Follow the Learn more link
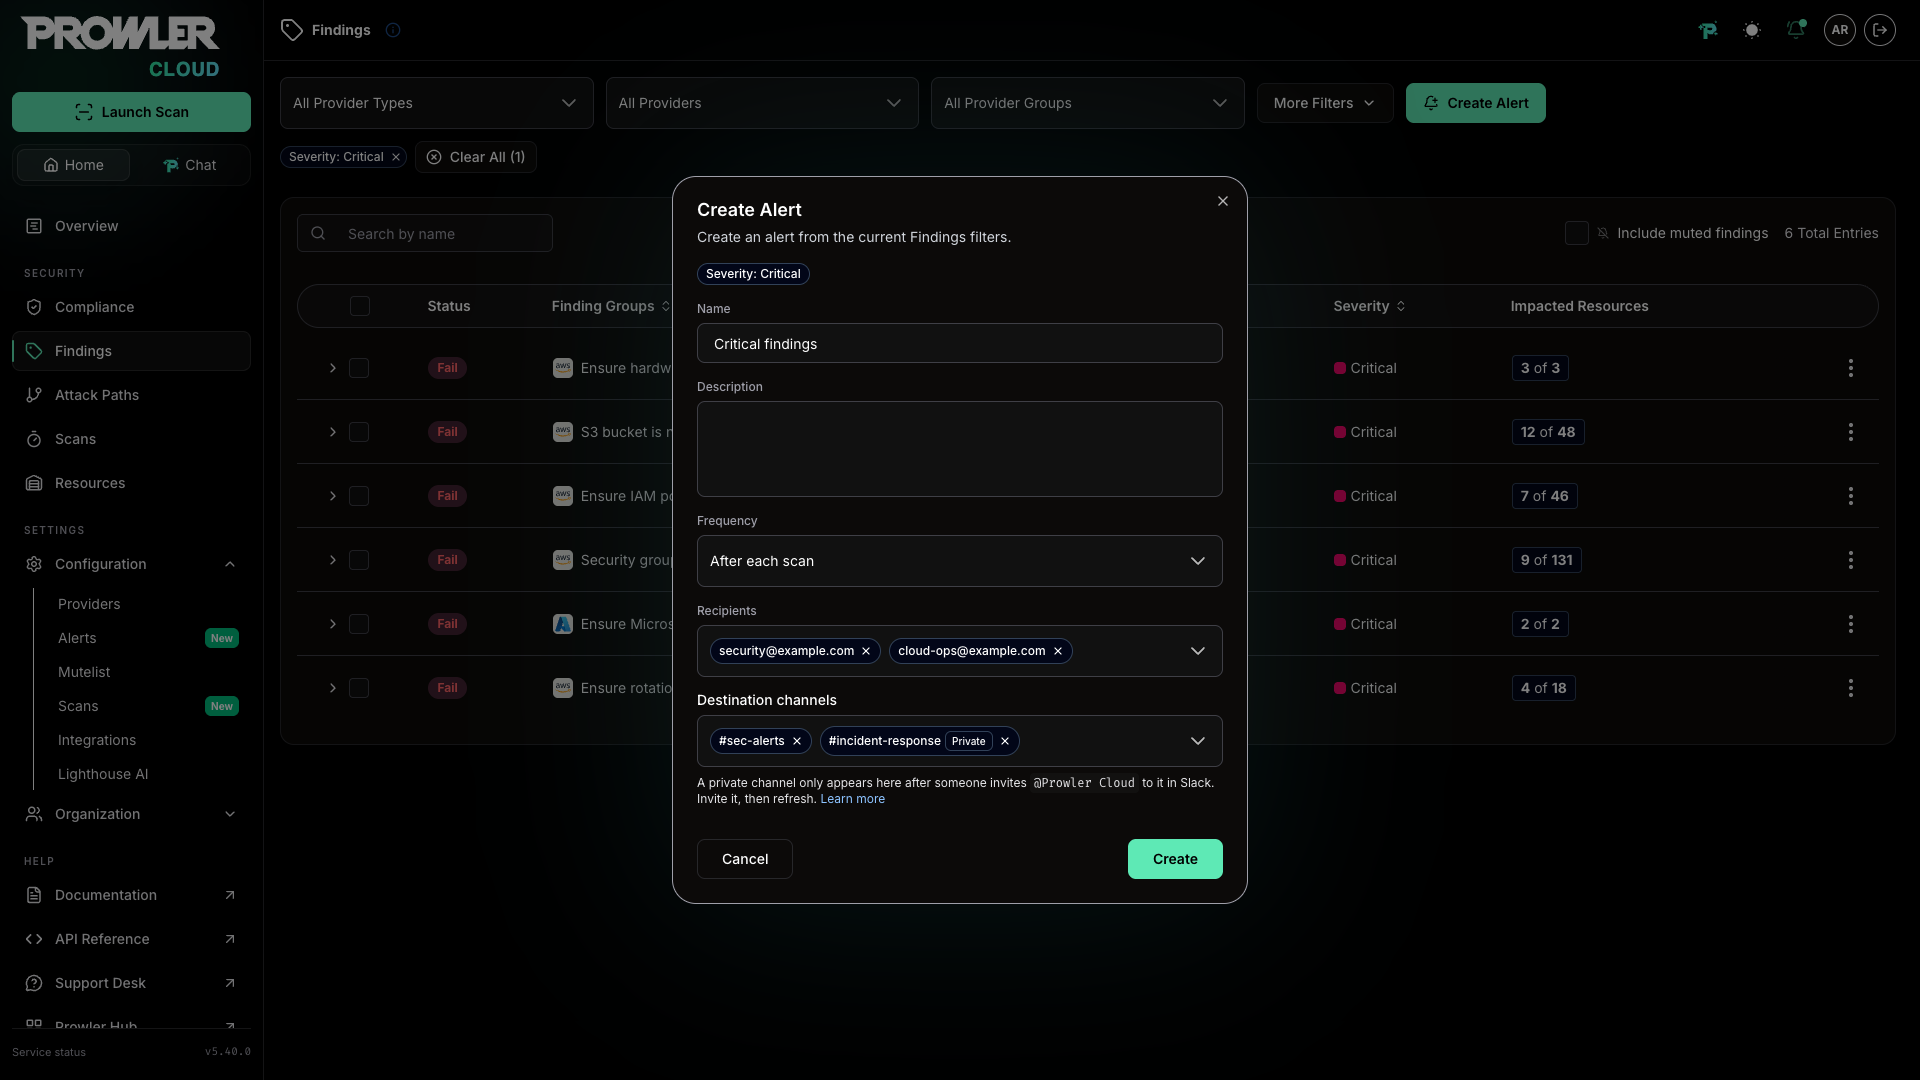The height and width of the screenshot is (1080, 1920). pos(853,799)
